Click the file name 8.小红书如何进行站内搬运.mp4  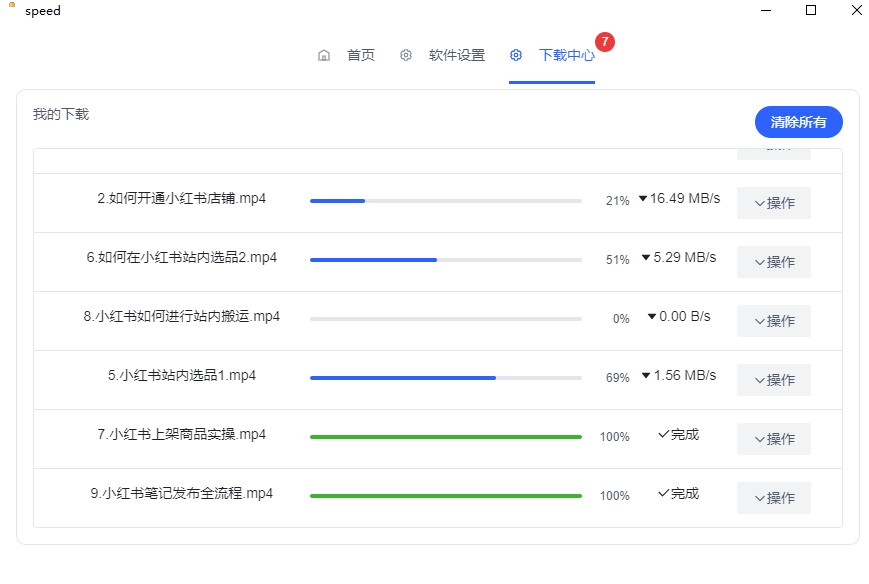[181, 317]
